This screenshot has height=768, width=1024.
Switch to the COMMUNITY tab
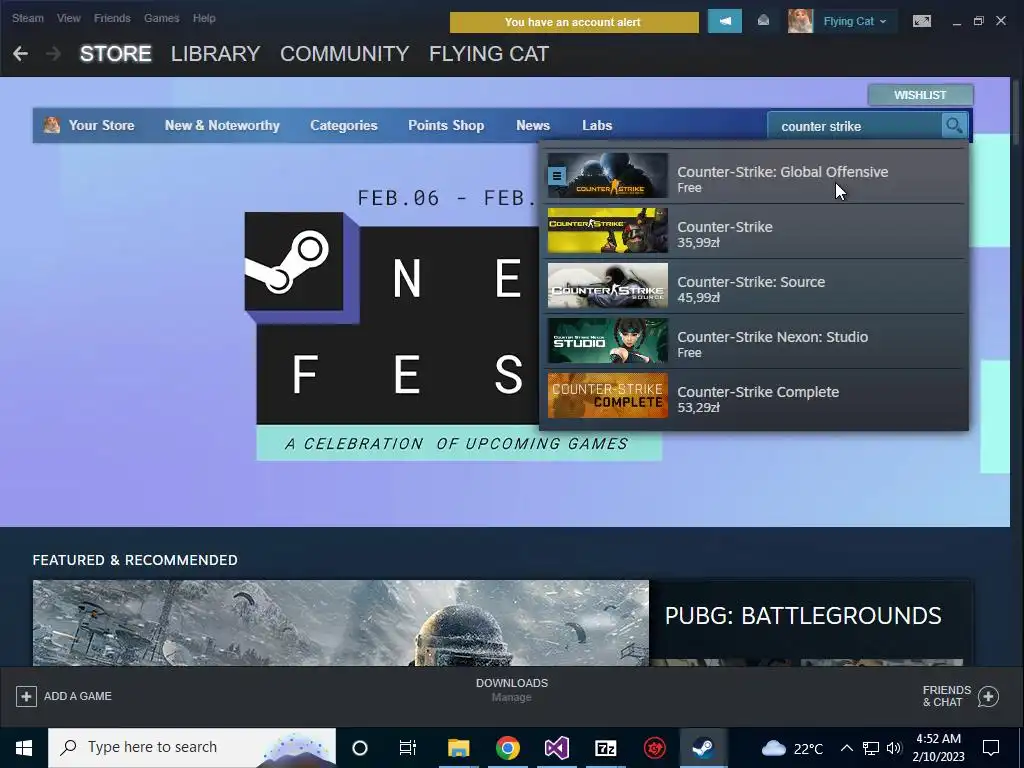point(345,54)
